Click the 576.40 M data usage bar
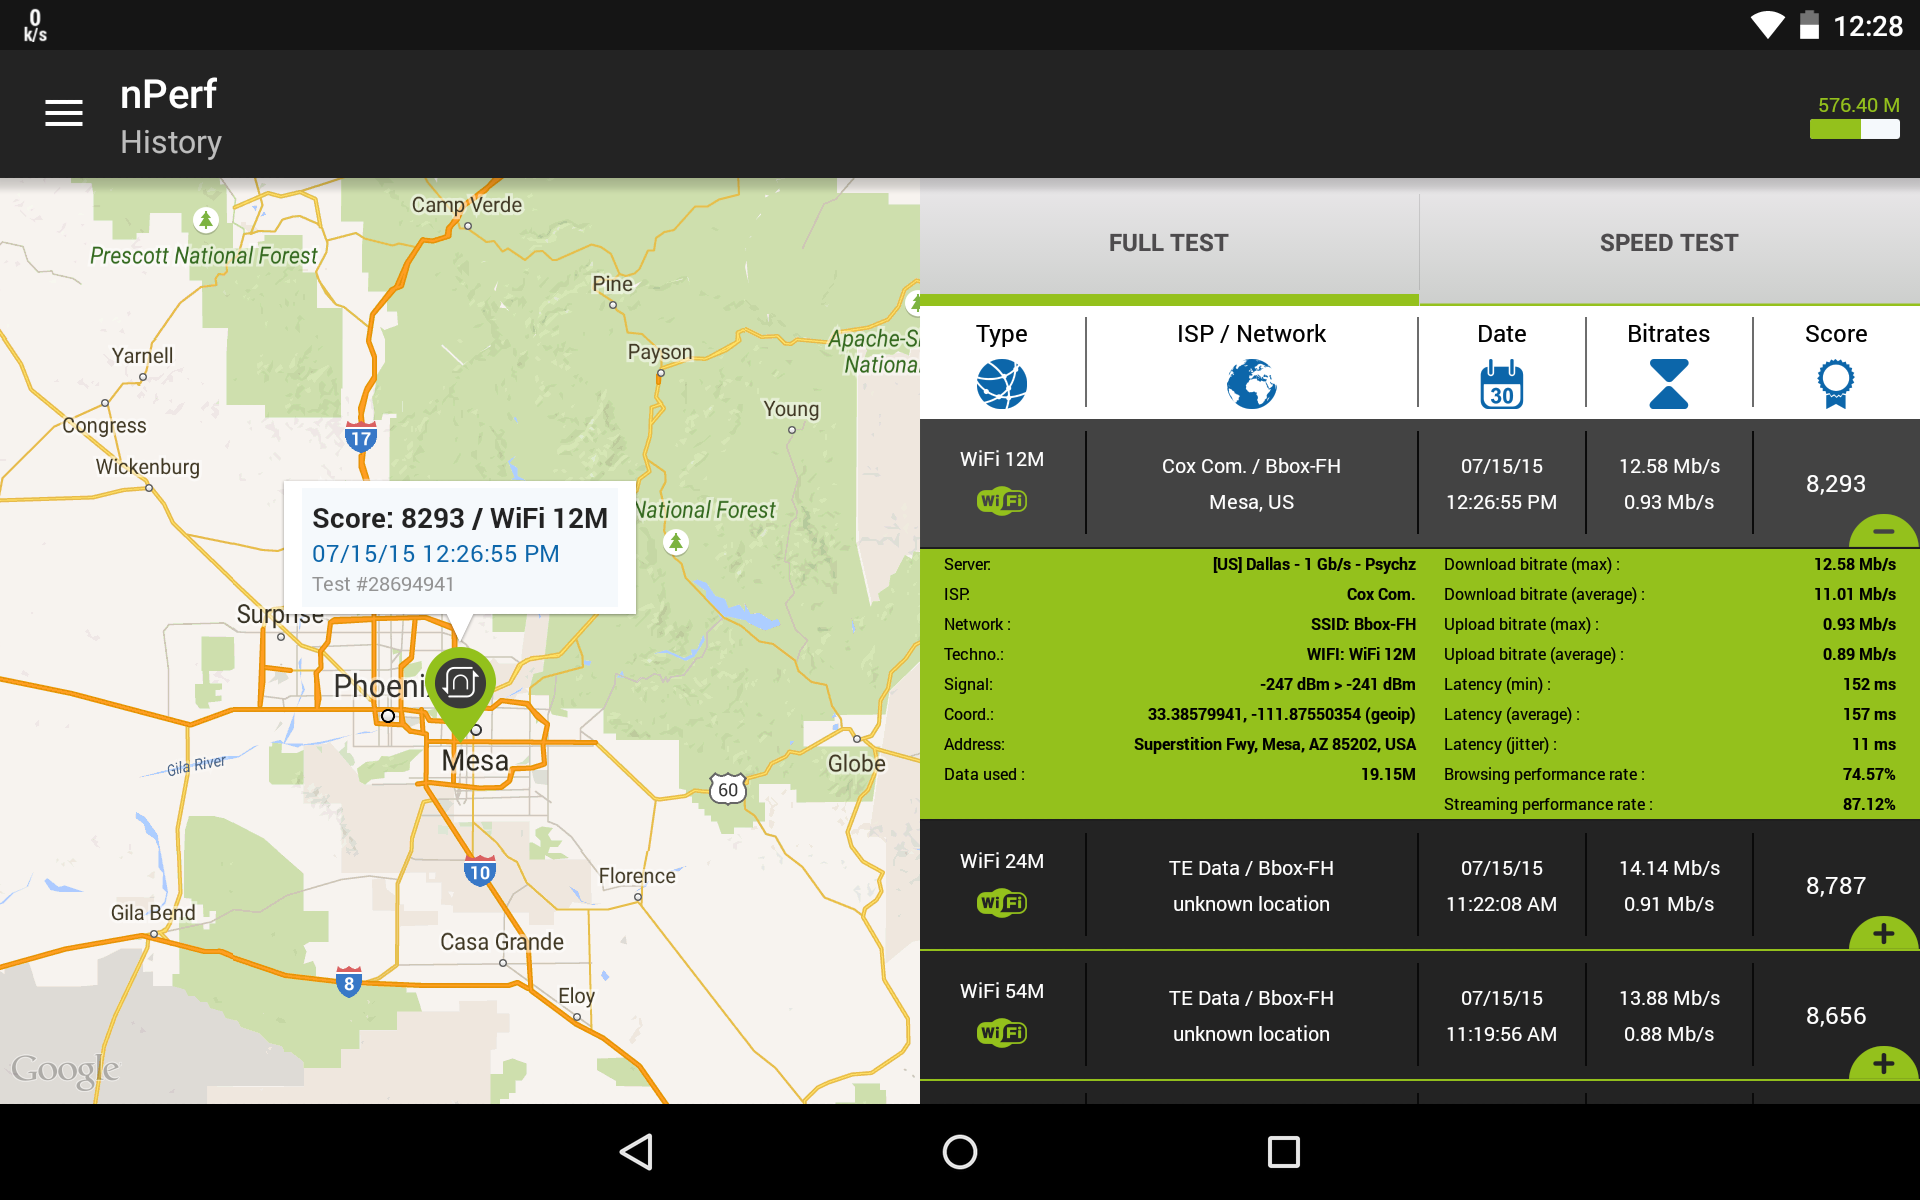 (x=1855, y=129)
